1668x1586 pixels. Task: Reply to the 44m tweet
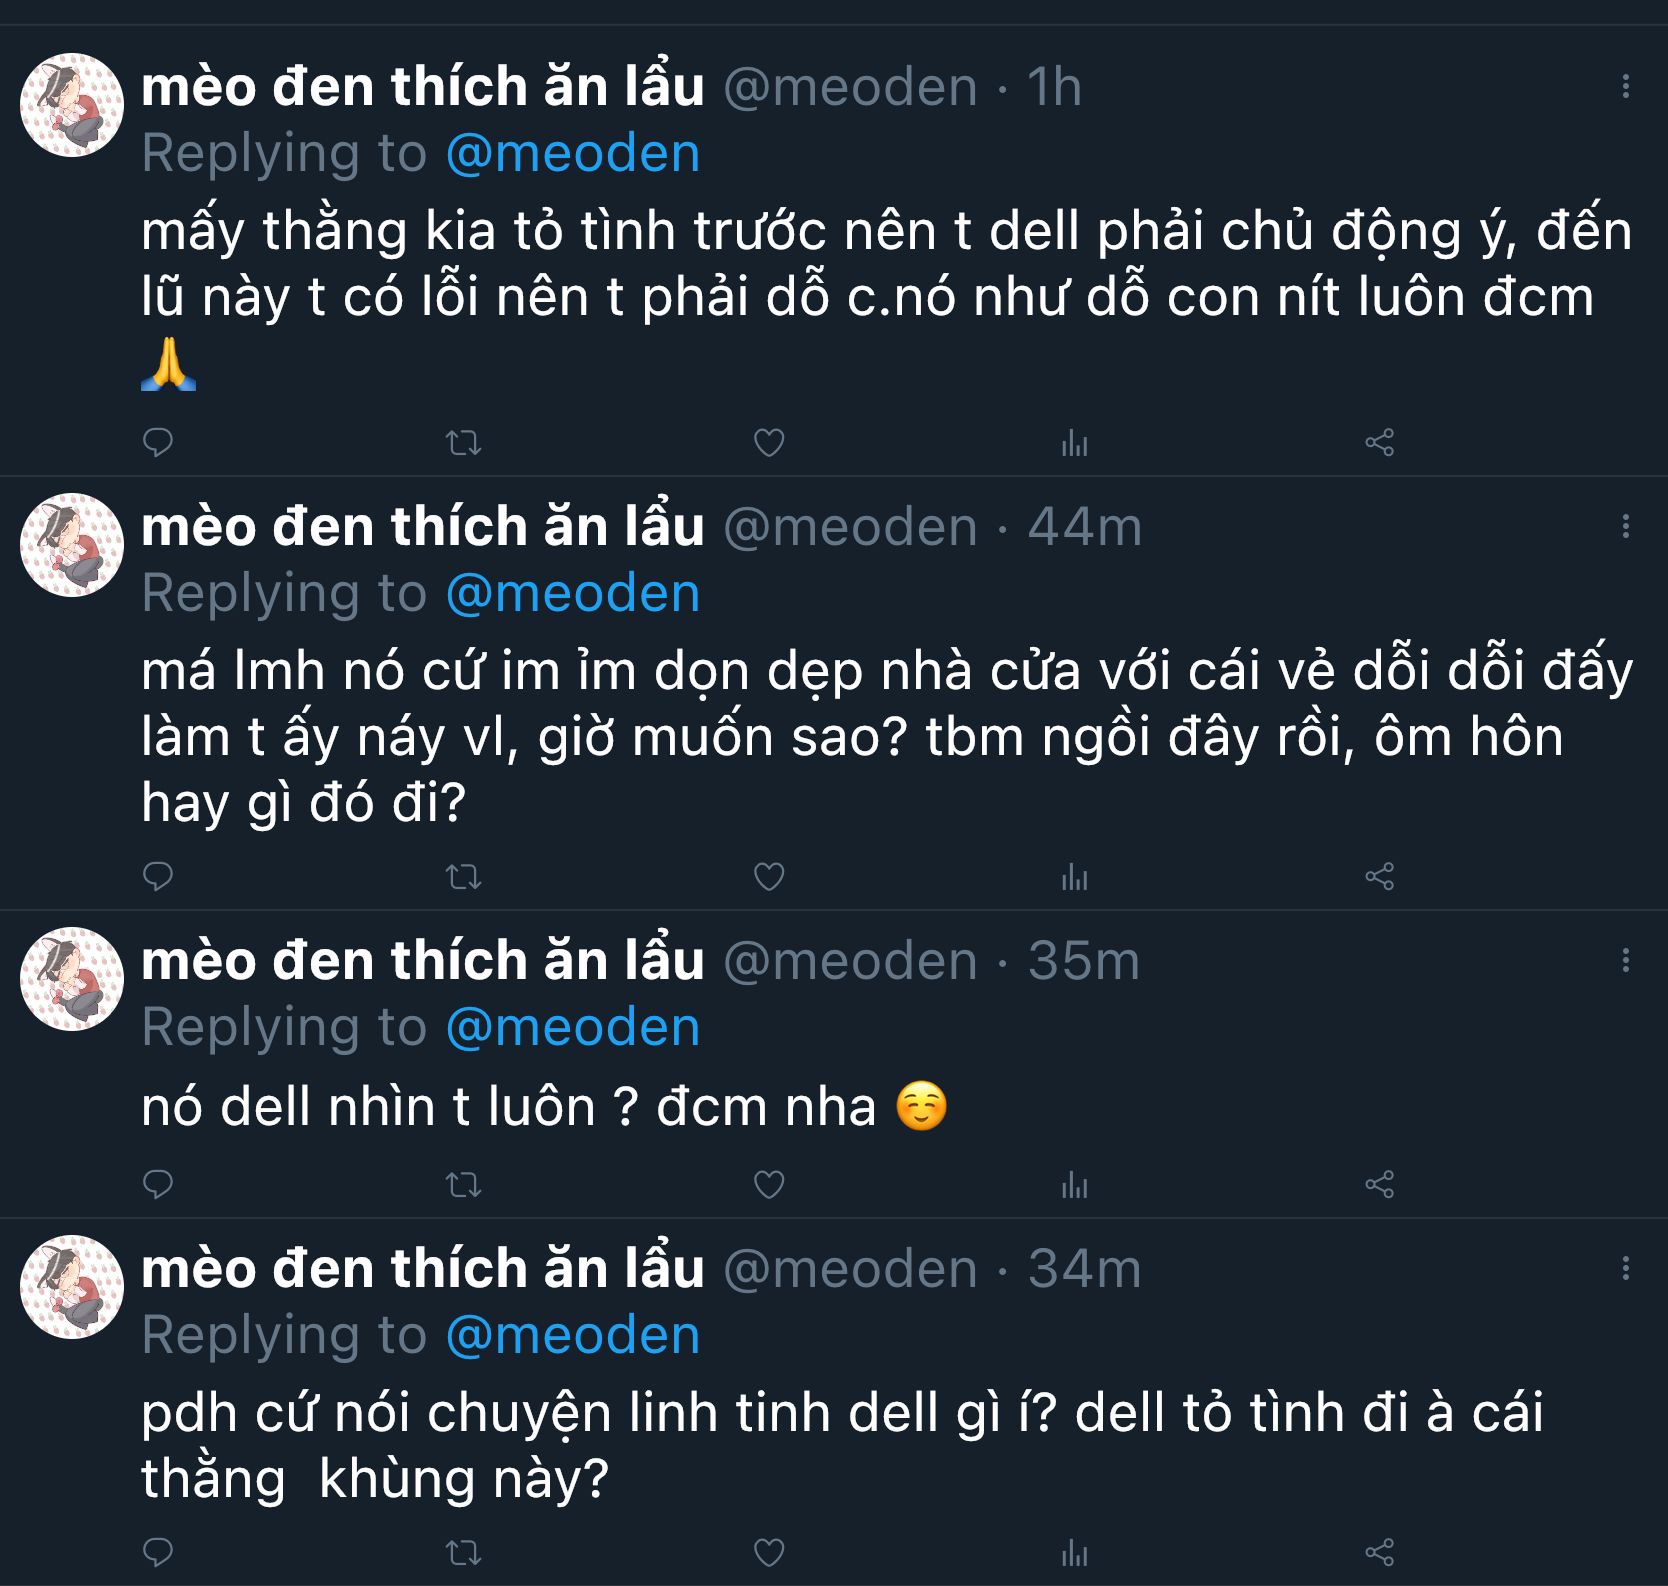coord(158,877)
